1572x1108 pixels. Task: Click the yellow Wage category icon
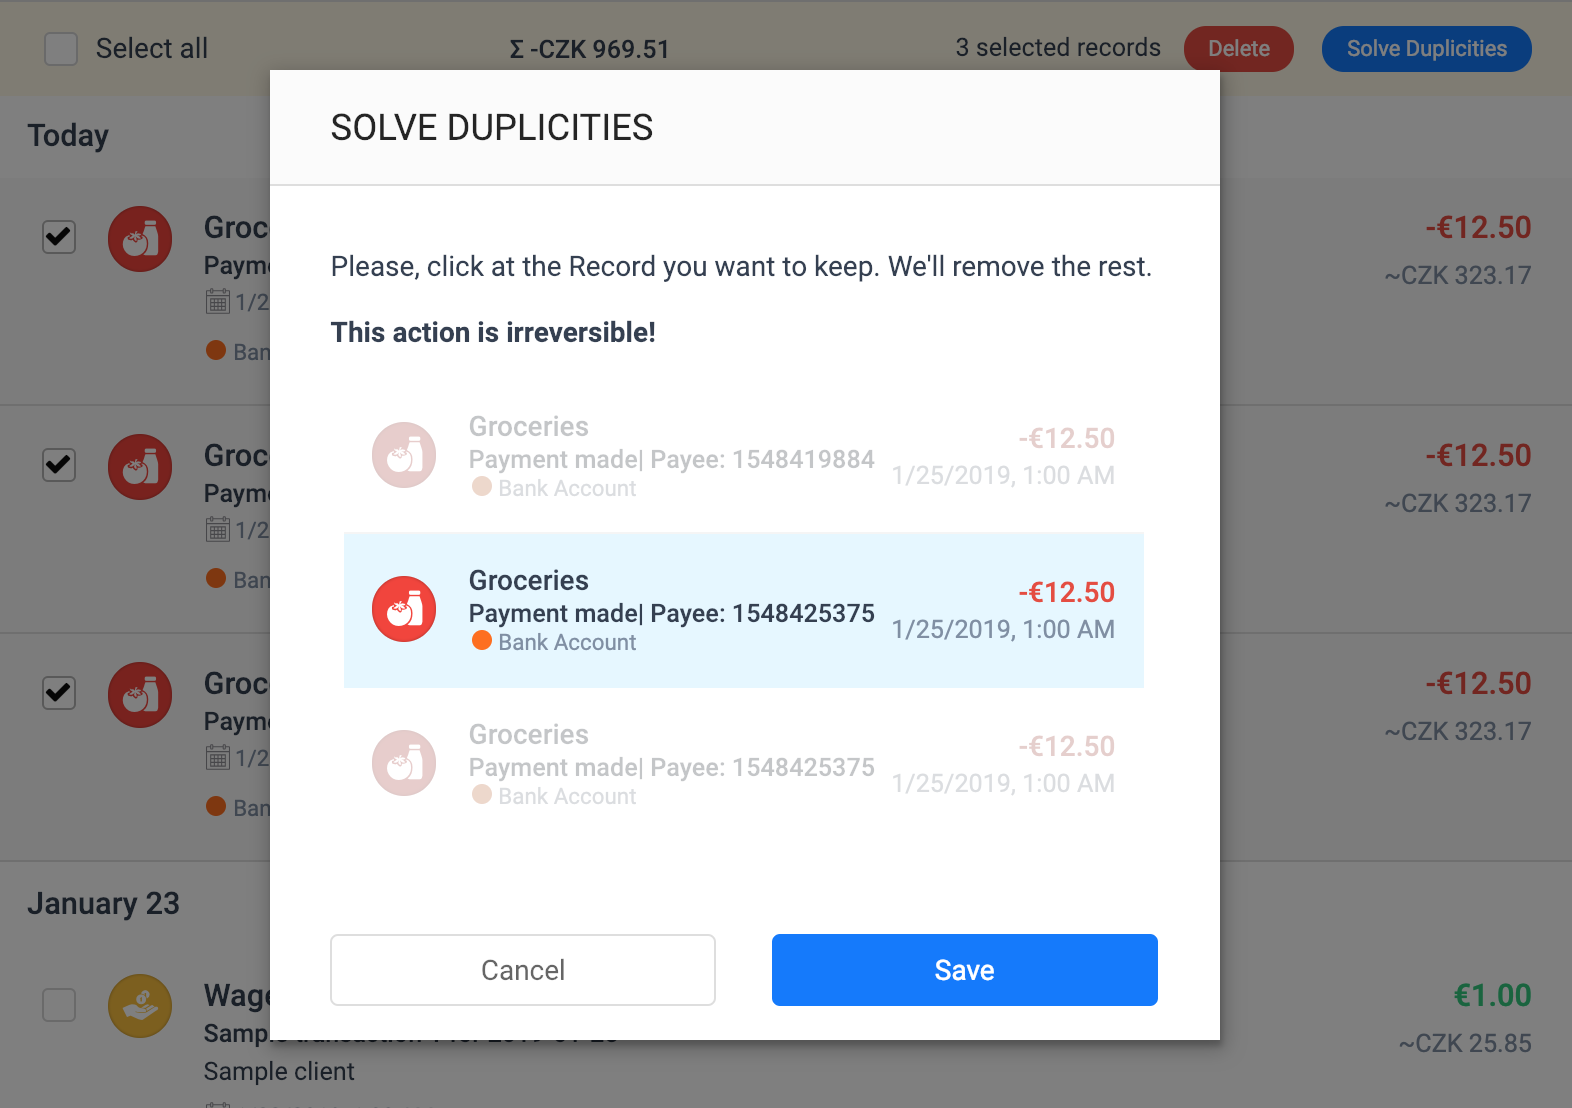click(140, 1006)
